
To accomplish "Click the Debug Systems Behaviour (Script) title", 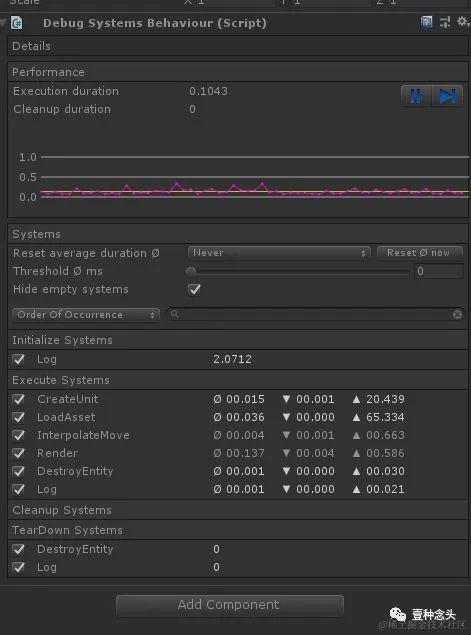I will 155,23.
